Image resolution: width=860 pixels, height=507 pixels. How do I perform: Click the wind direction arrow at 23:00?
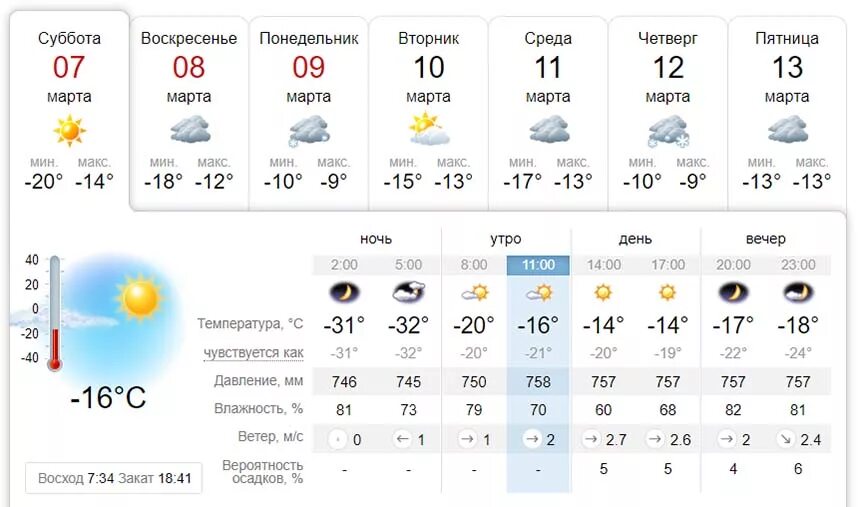coord(786,440)
